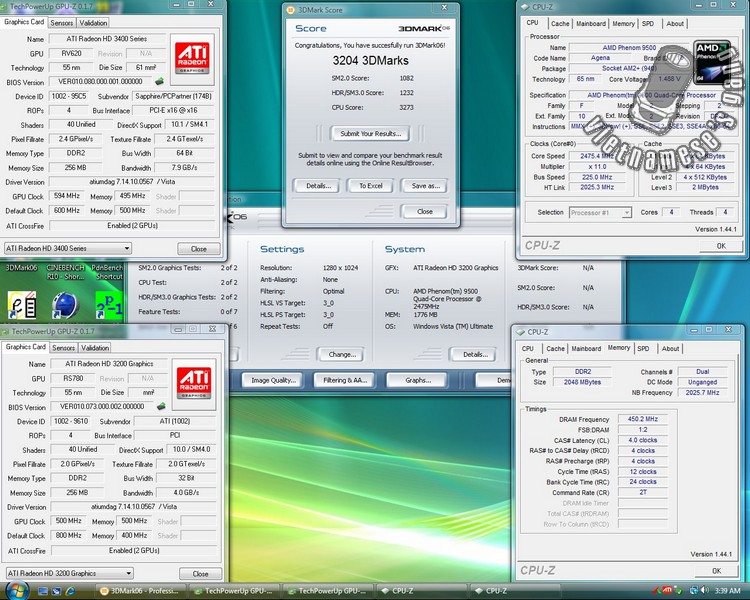
Task: Switch to About tab in upper CPU-Z
Action: [675, 23]
